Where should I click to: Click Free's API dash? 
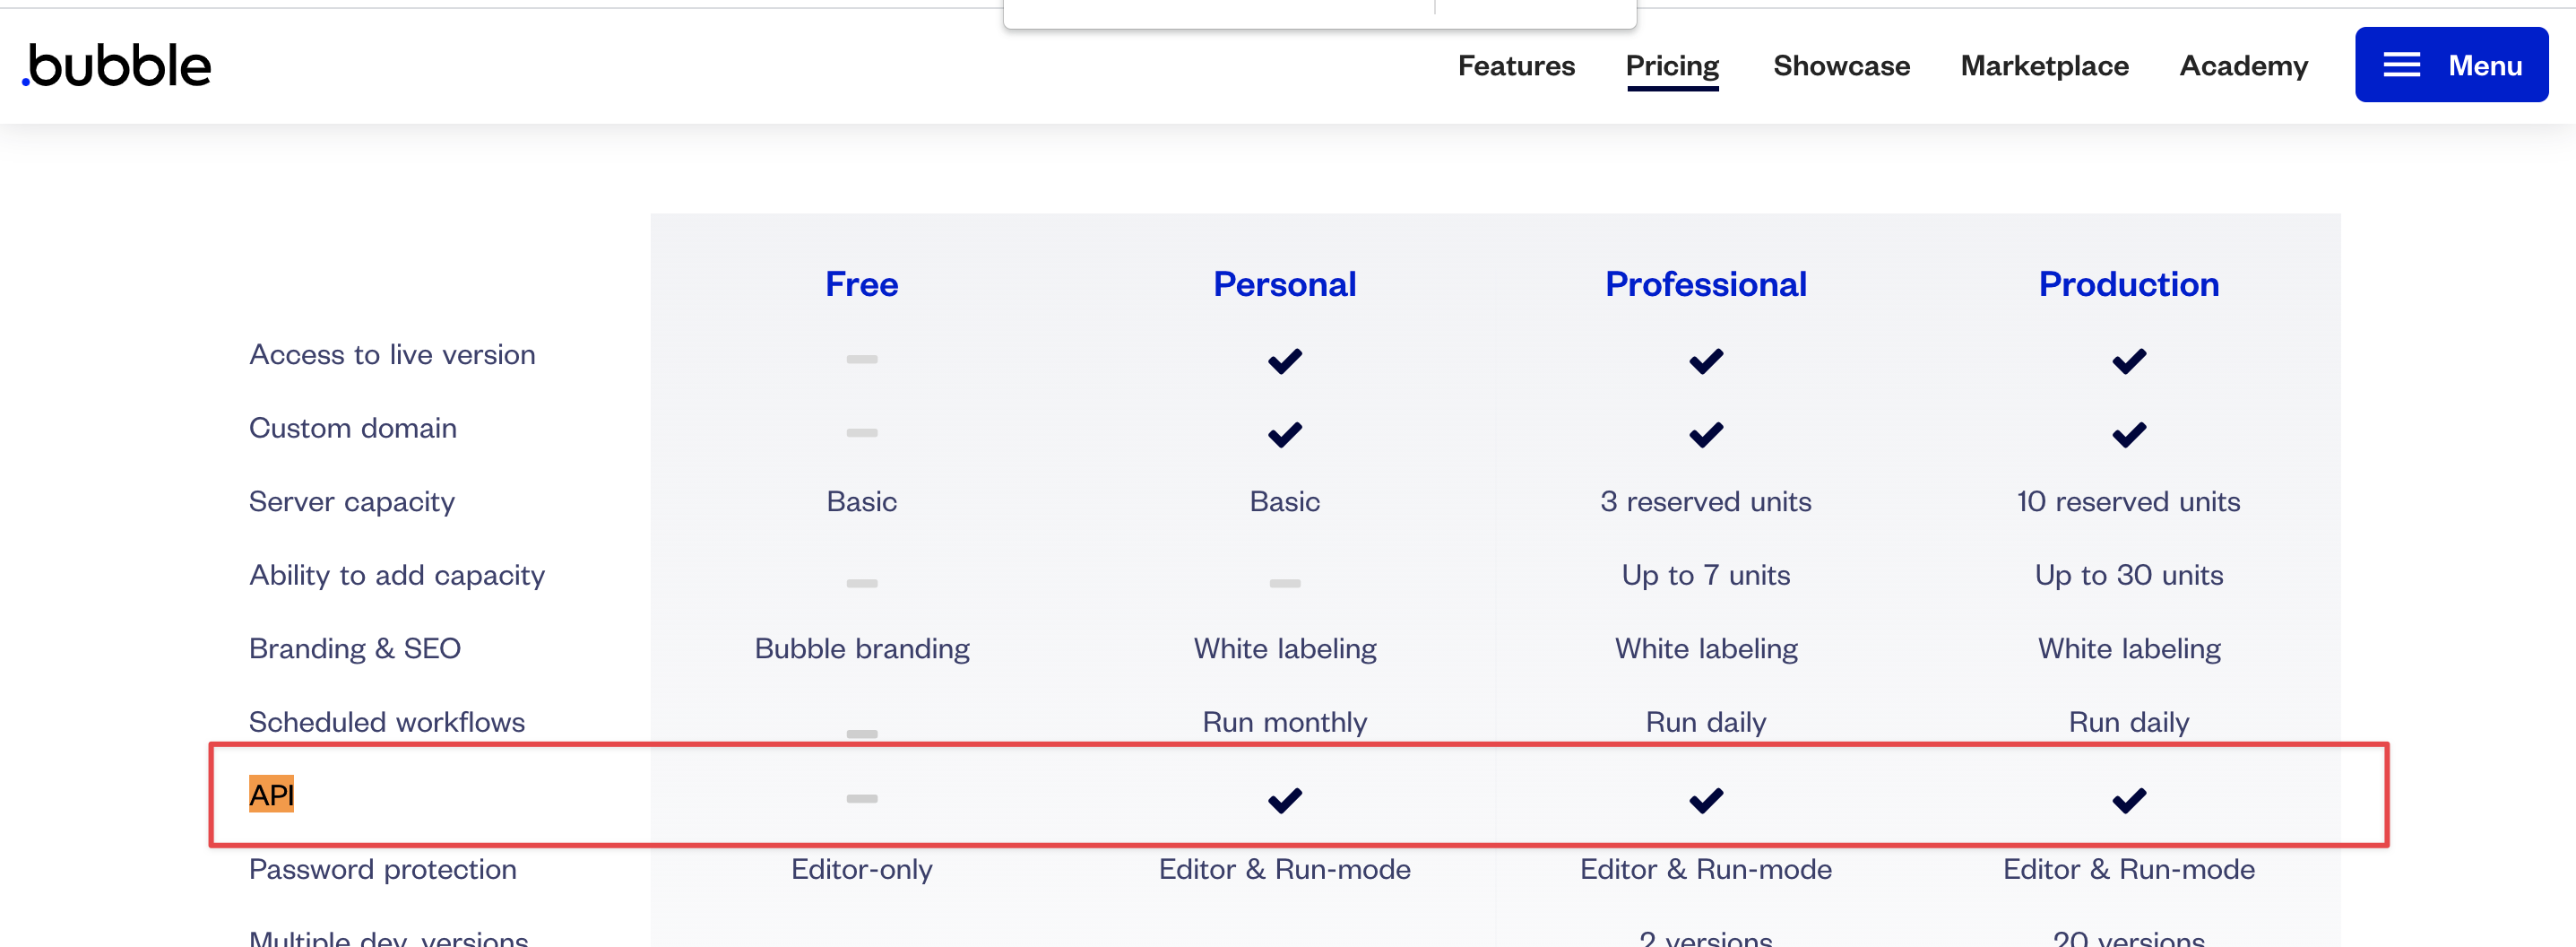[x=861, y=798]
